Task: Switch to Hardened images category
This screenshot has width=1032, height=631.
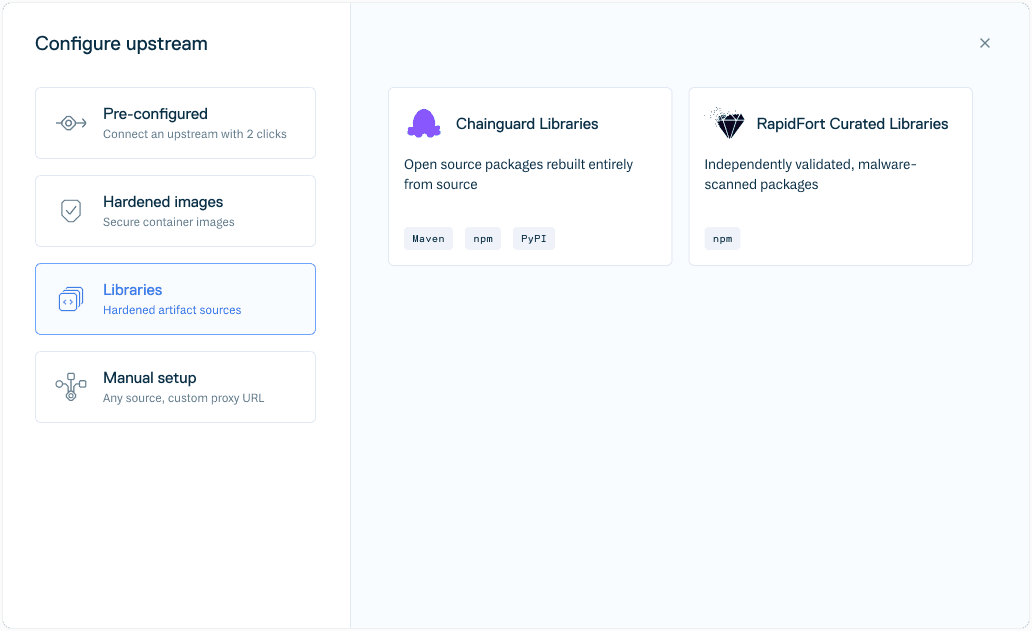Action: [x=175, y=211]
